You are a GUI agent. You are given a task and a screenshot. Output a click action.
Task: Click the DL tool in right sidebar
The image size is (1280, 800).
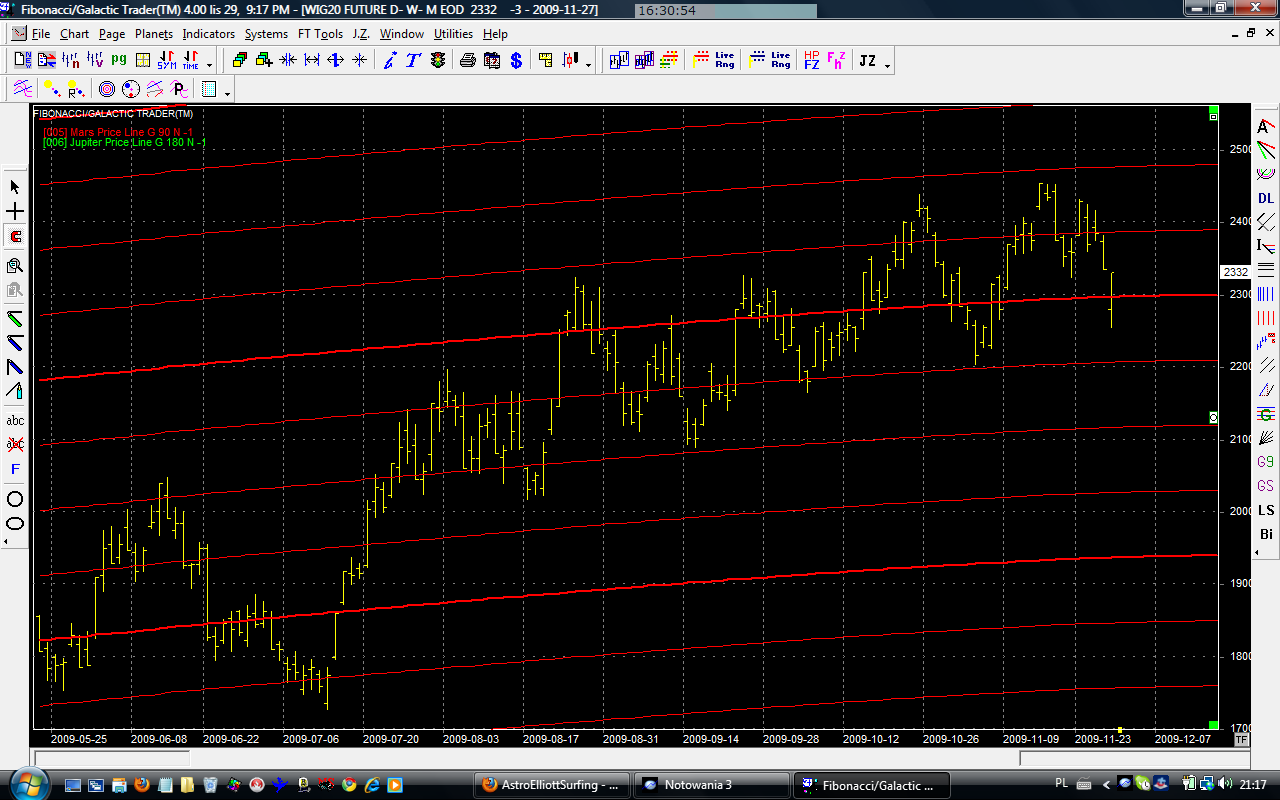[1266, 198]
